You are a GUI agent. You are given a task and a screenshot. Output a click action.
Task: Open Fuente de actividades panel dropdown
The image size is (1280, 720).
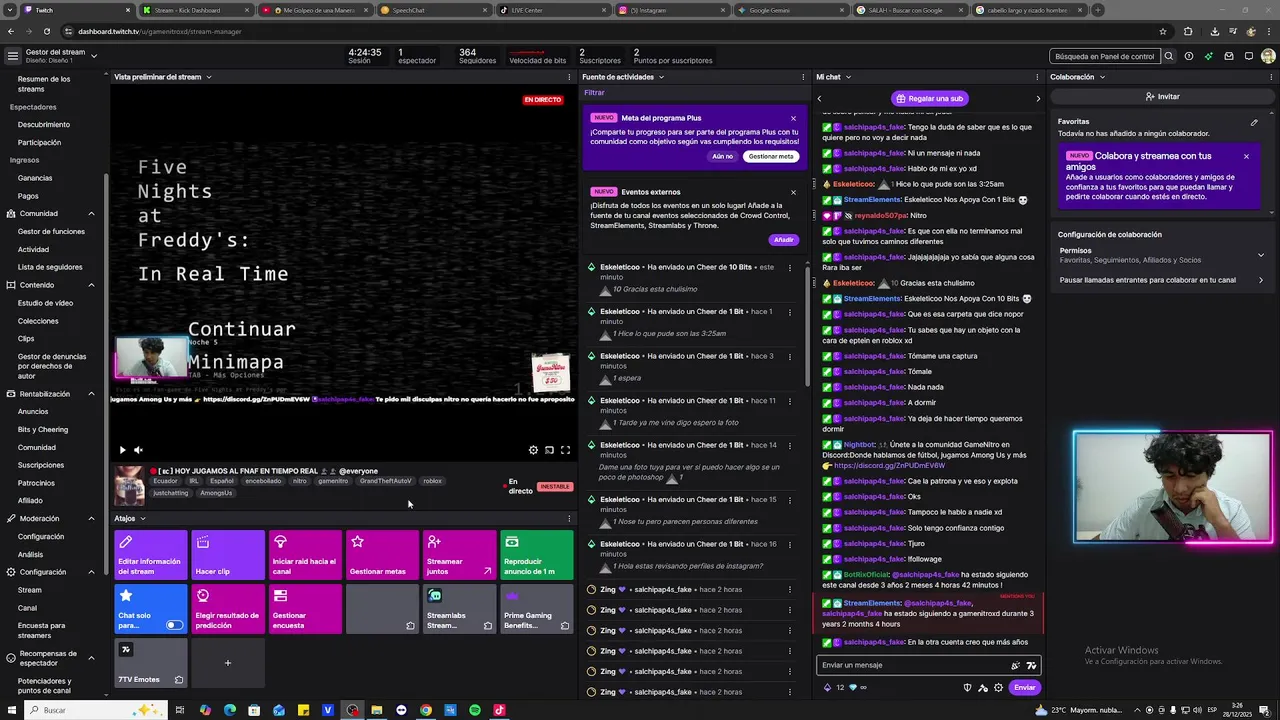[662, 77]
